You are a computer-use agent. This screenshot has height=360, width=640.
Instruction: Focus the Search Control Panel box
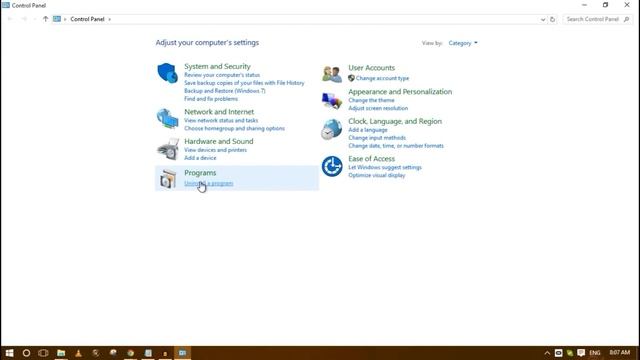pyautogui.click(x=597, y=19)
